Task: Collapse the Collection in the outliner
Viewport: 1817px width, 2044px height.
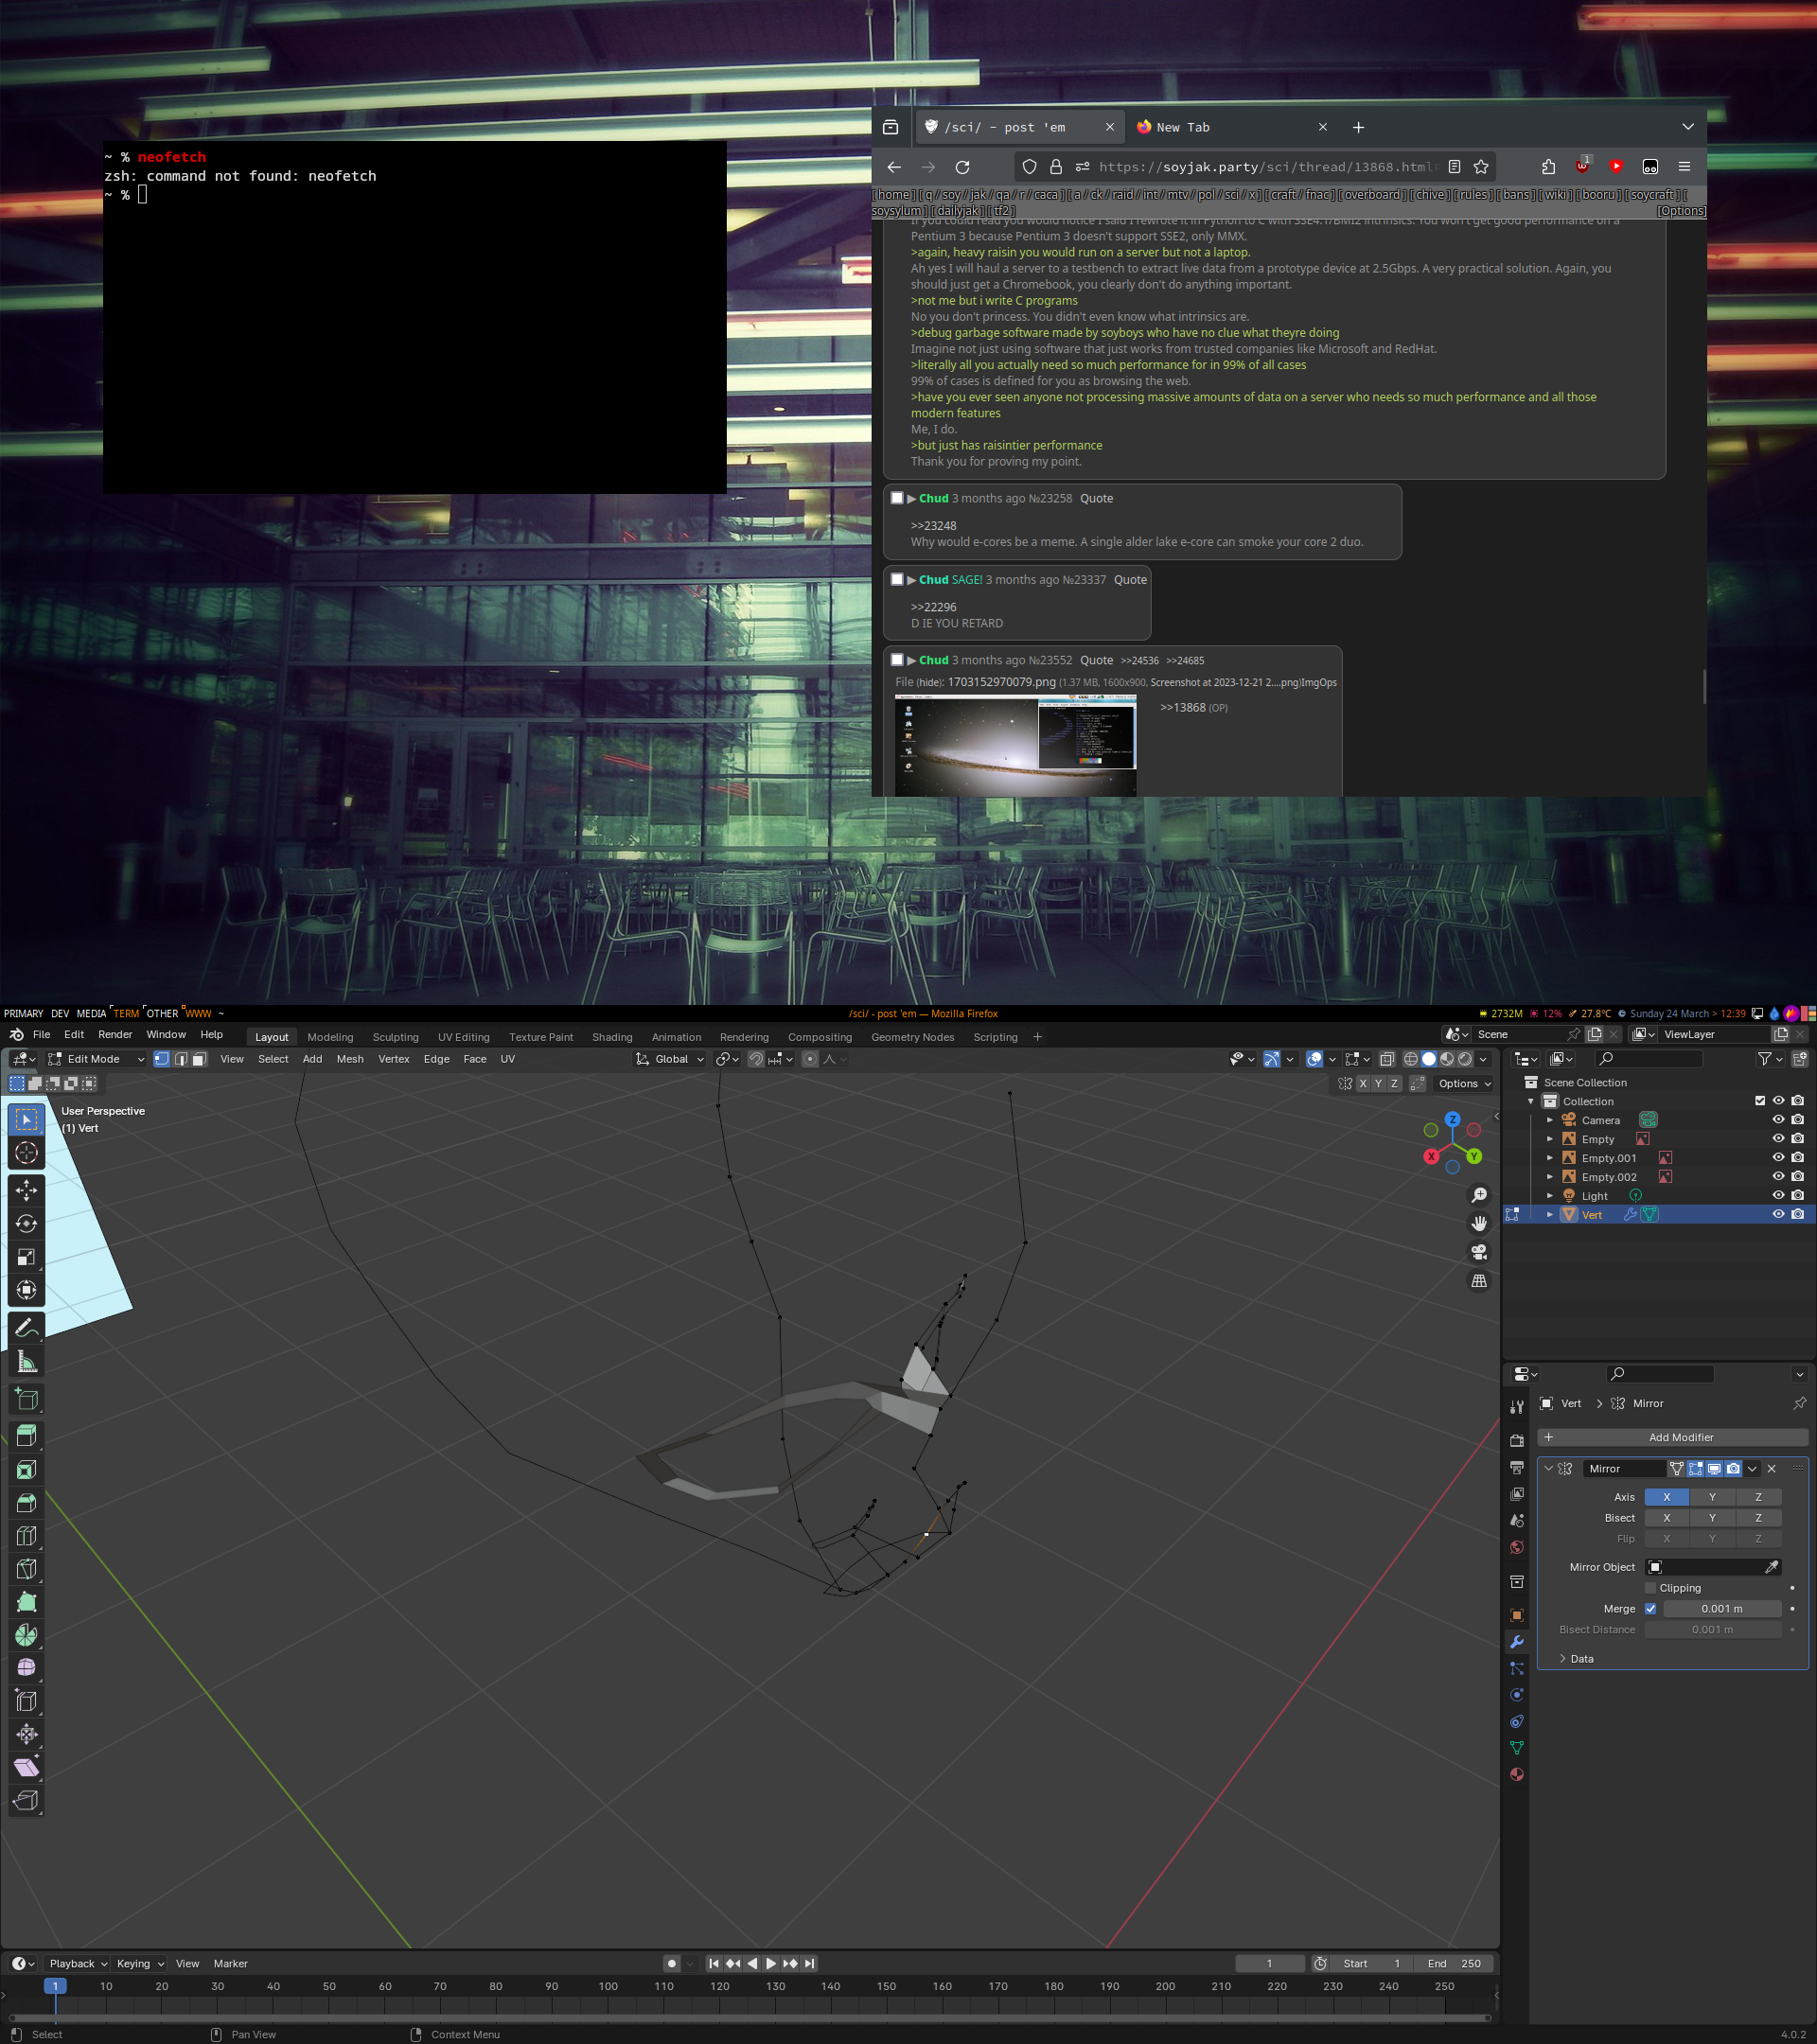Action: point(1530,1101)
